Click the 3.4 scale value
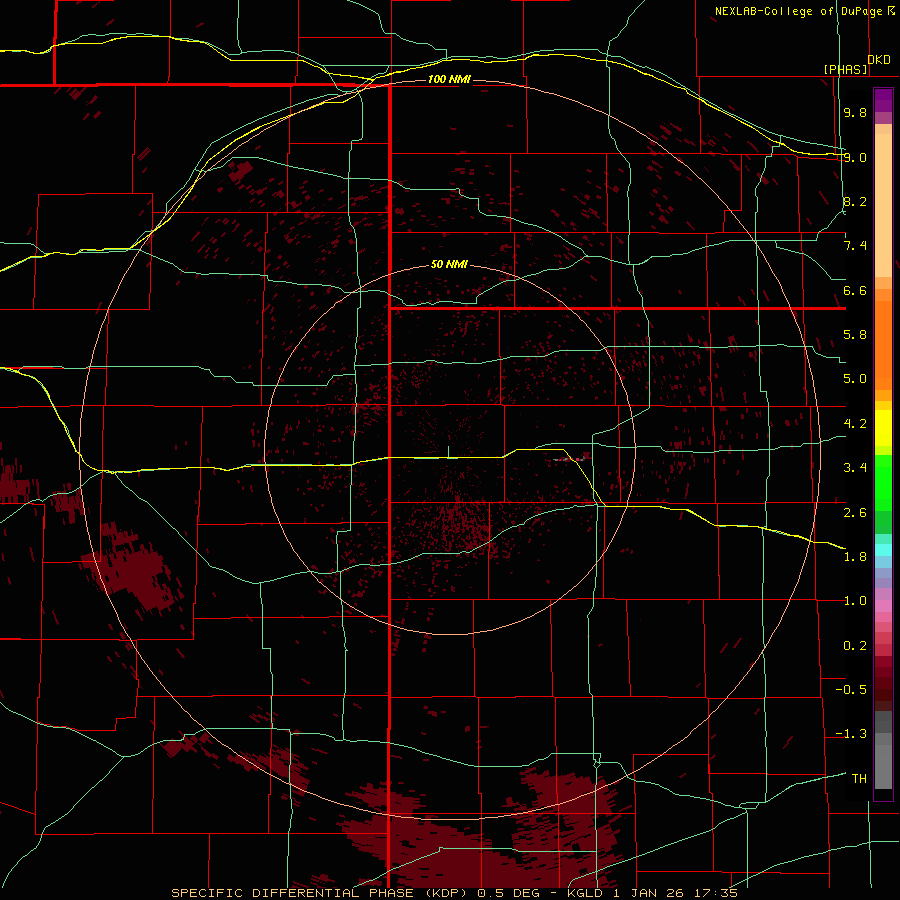This screenshot has width=900, height=900. (x=855, y=468)
